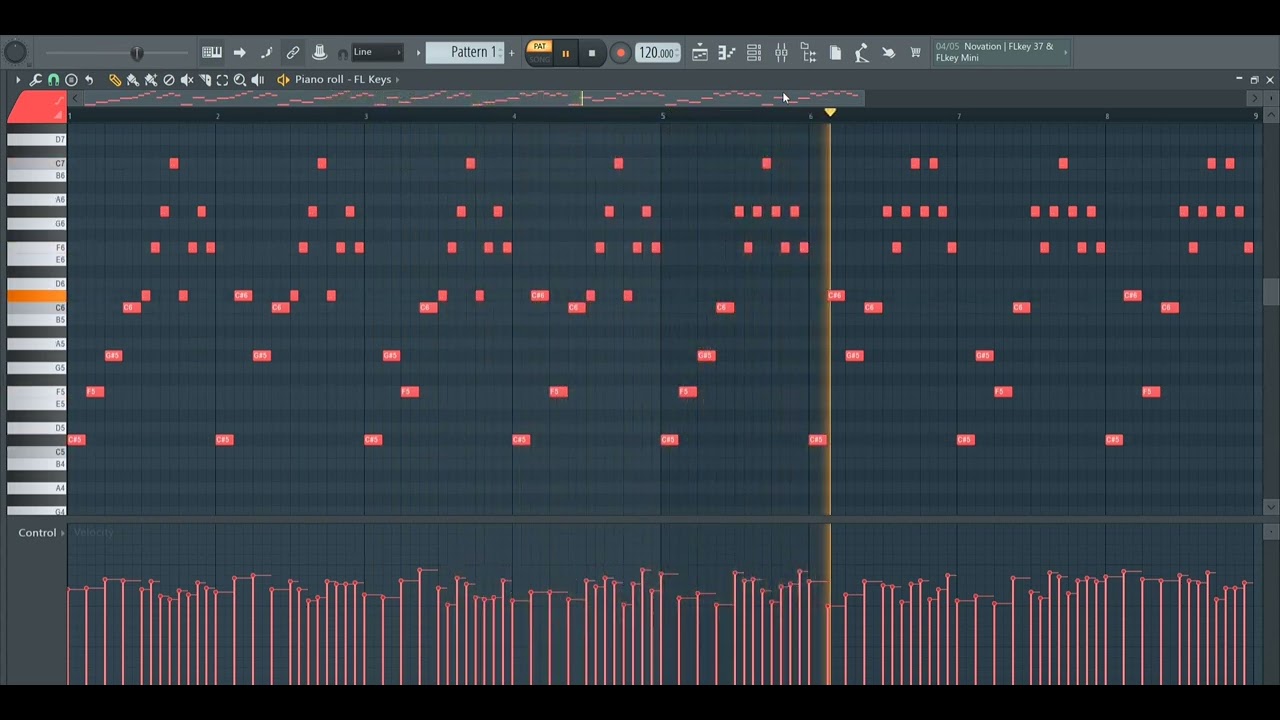
Task: Toggle typing keyboard to piano
Action: (212, 52)
